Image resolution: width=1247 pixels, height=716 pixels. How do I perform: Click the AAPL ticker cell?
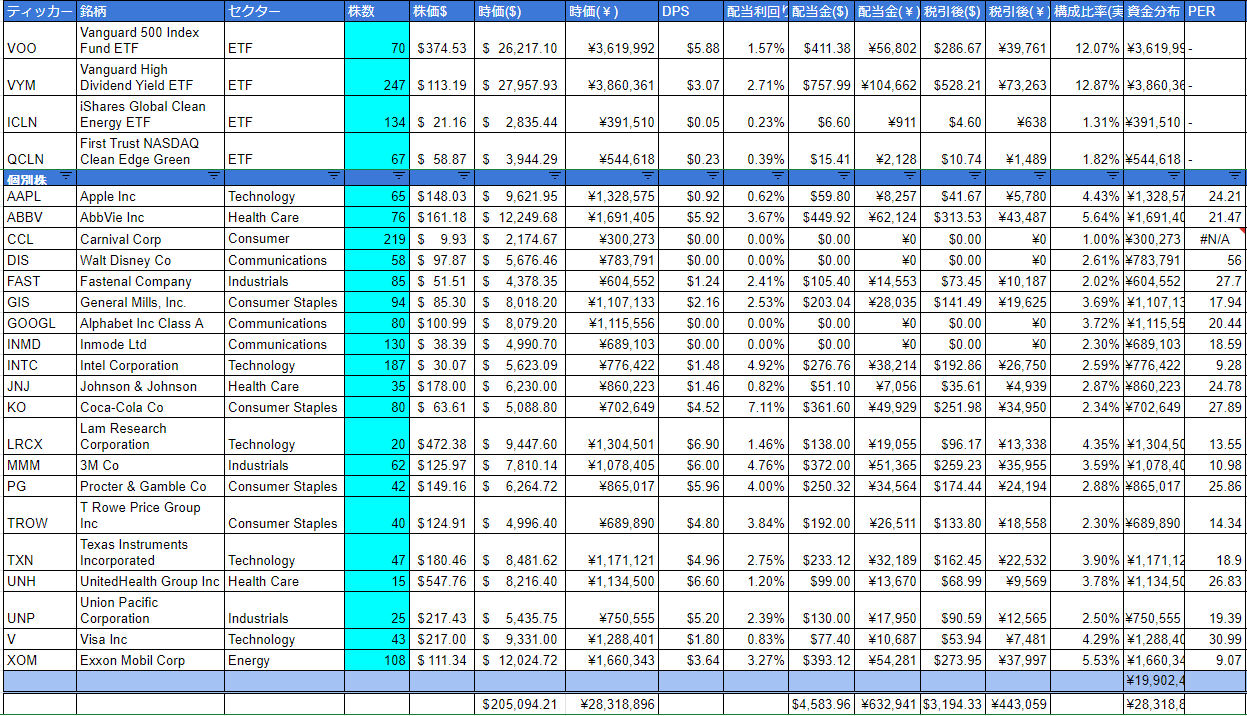coord(39,197)
